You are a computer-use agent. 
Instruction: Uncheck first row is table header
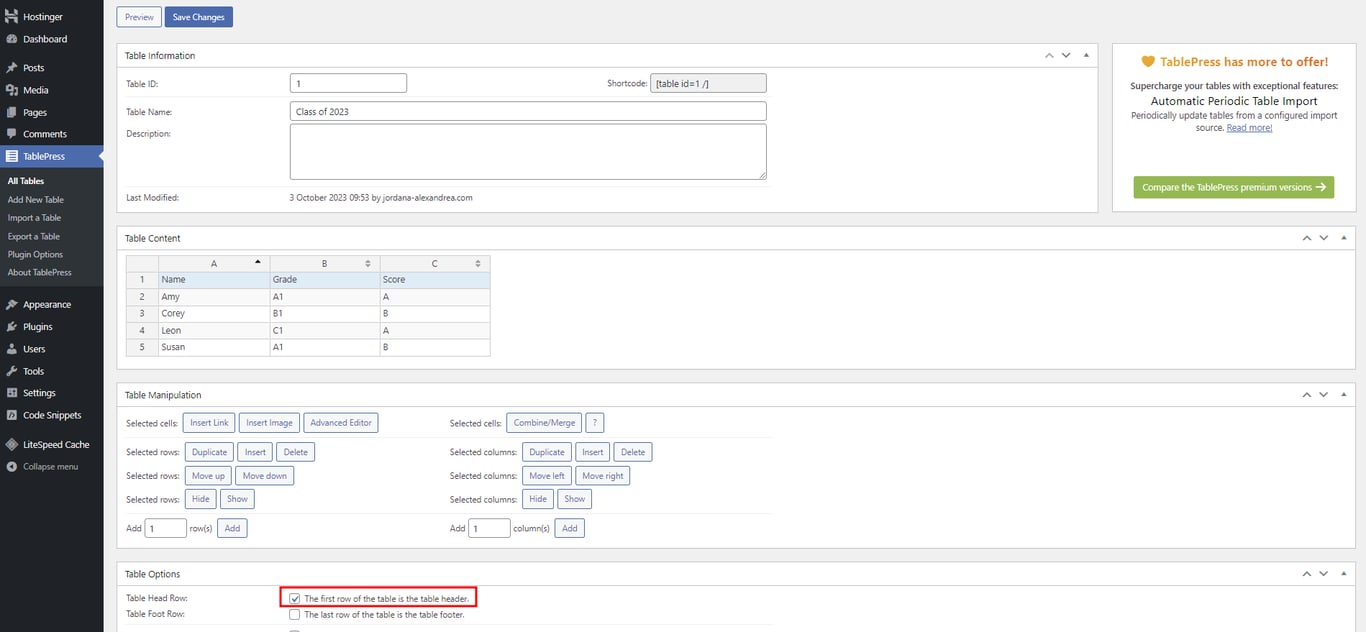point(294,598)
